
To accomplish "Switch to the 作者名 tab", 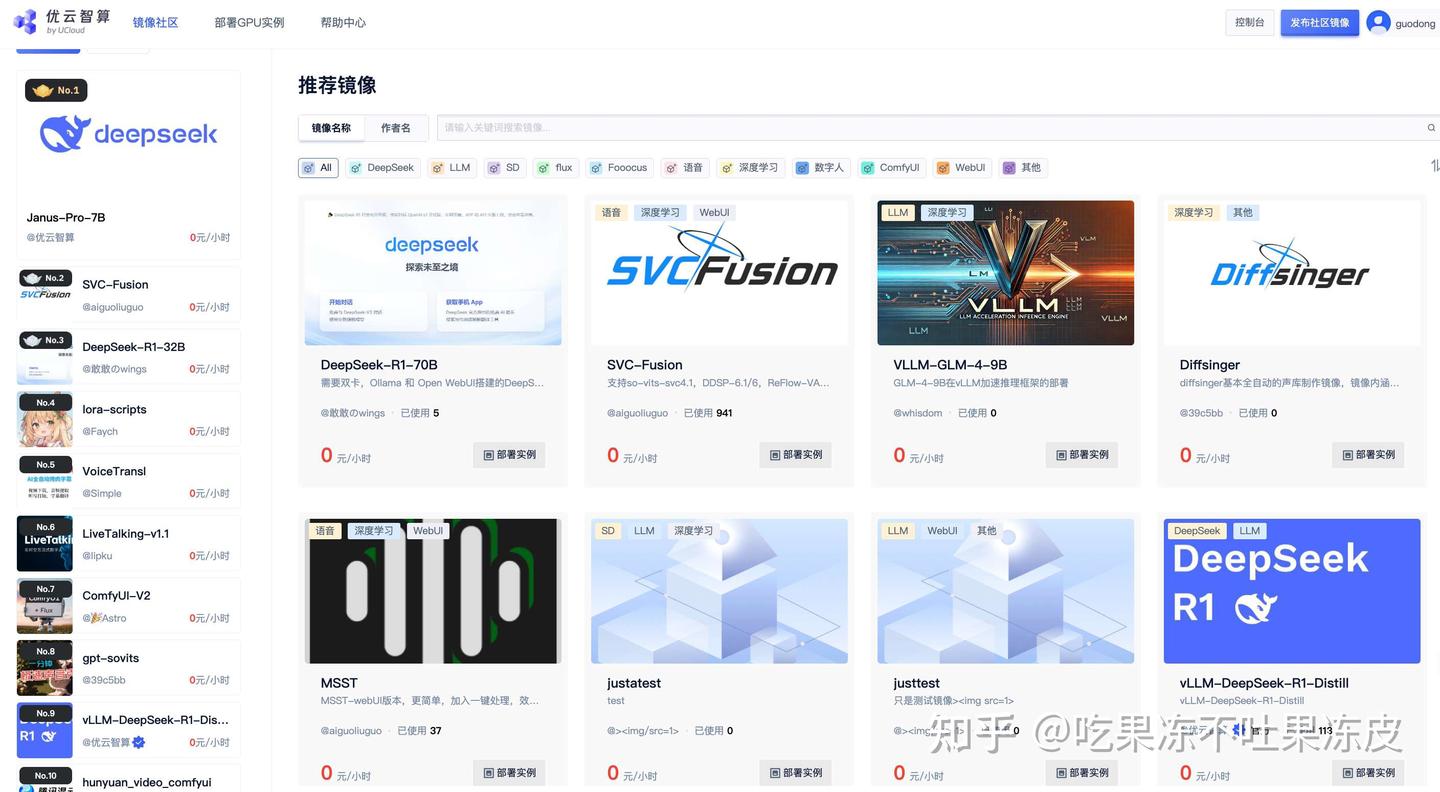I will [395, 127].
